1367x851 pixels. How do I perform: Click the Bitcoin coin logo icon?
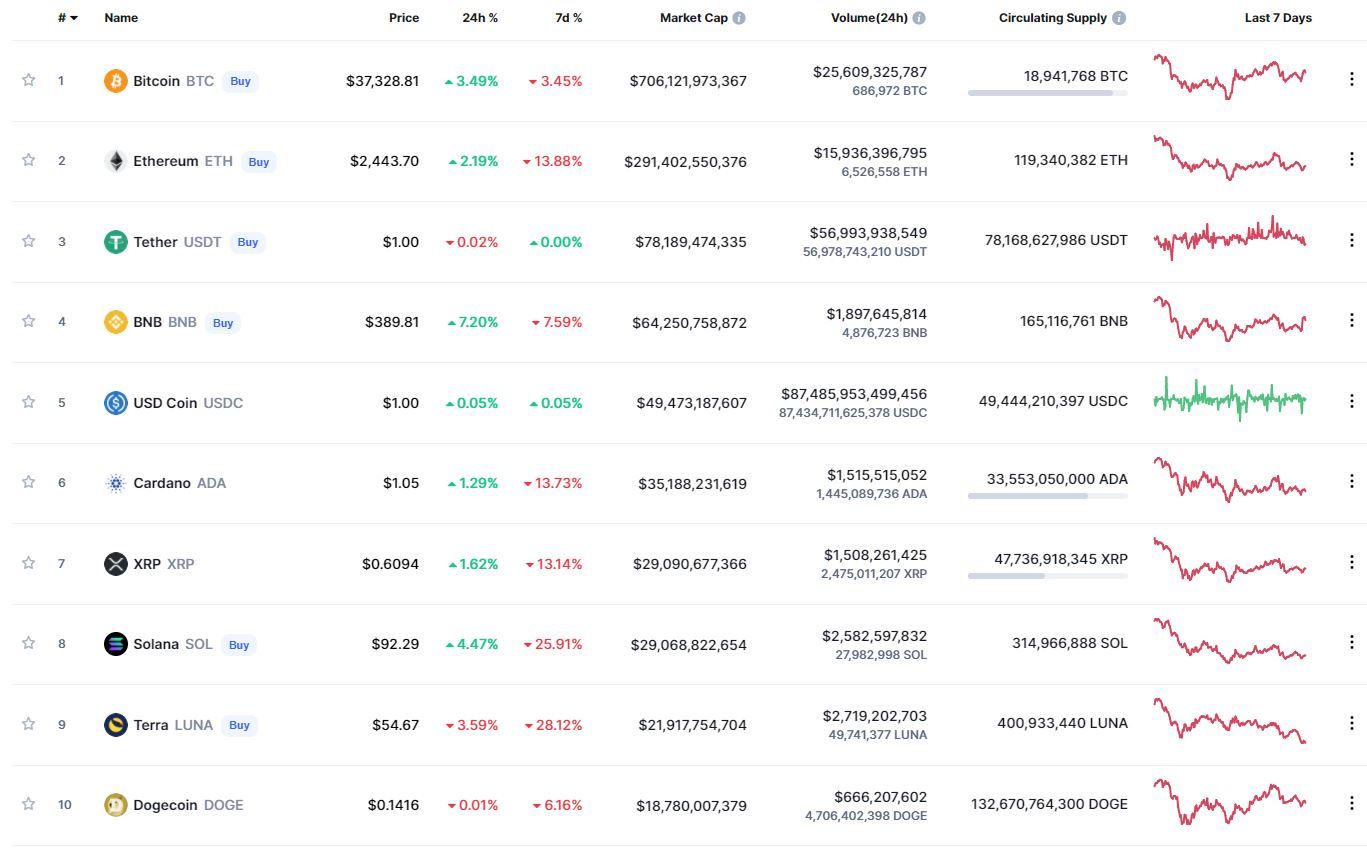pyautogui.click(x=116, y=81)
